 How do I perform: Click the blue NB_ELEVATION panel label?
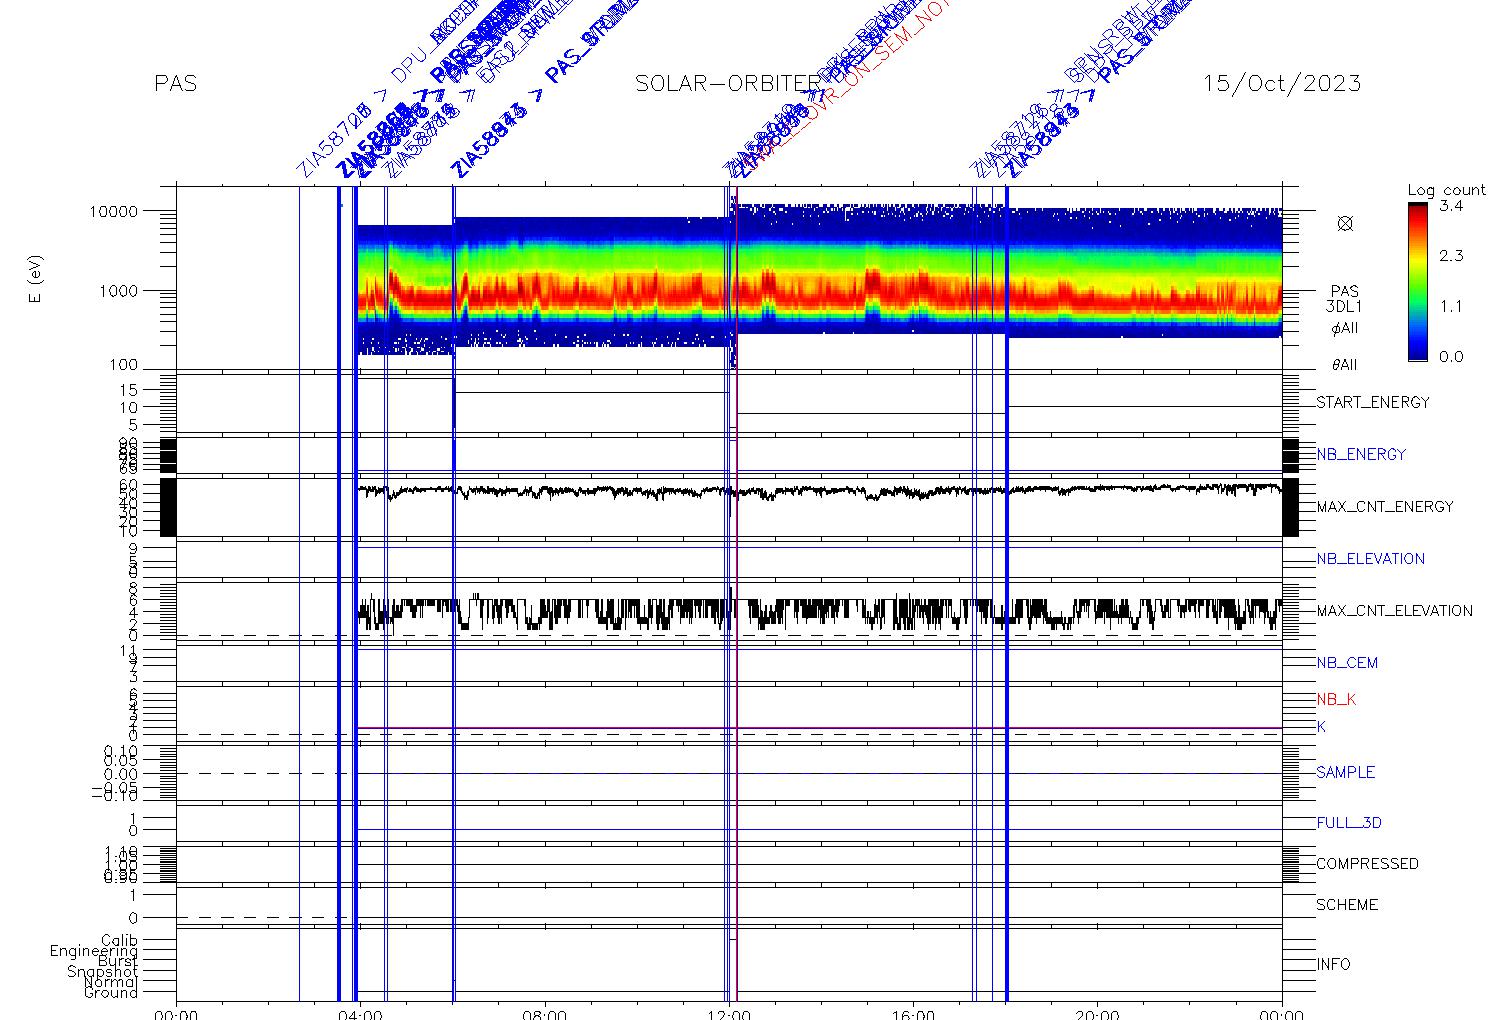click(x=1371, y=559)
